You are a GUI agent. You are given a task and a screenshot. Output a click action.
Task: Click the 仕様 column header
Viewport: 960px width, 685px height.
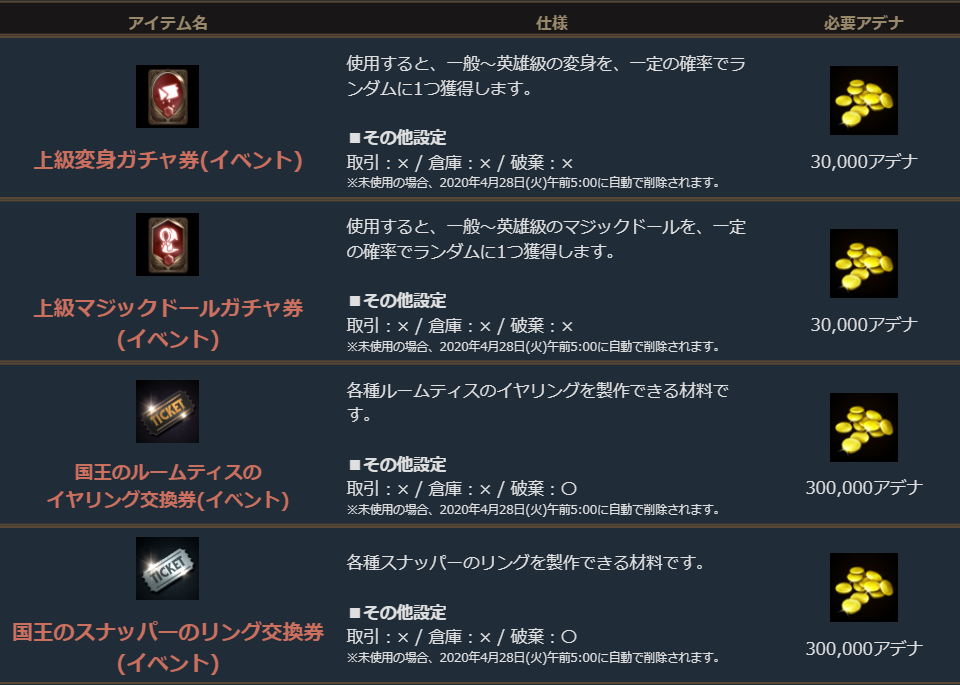(552, 23)
